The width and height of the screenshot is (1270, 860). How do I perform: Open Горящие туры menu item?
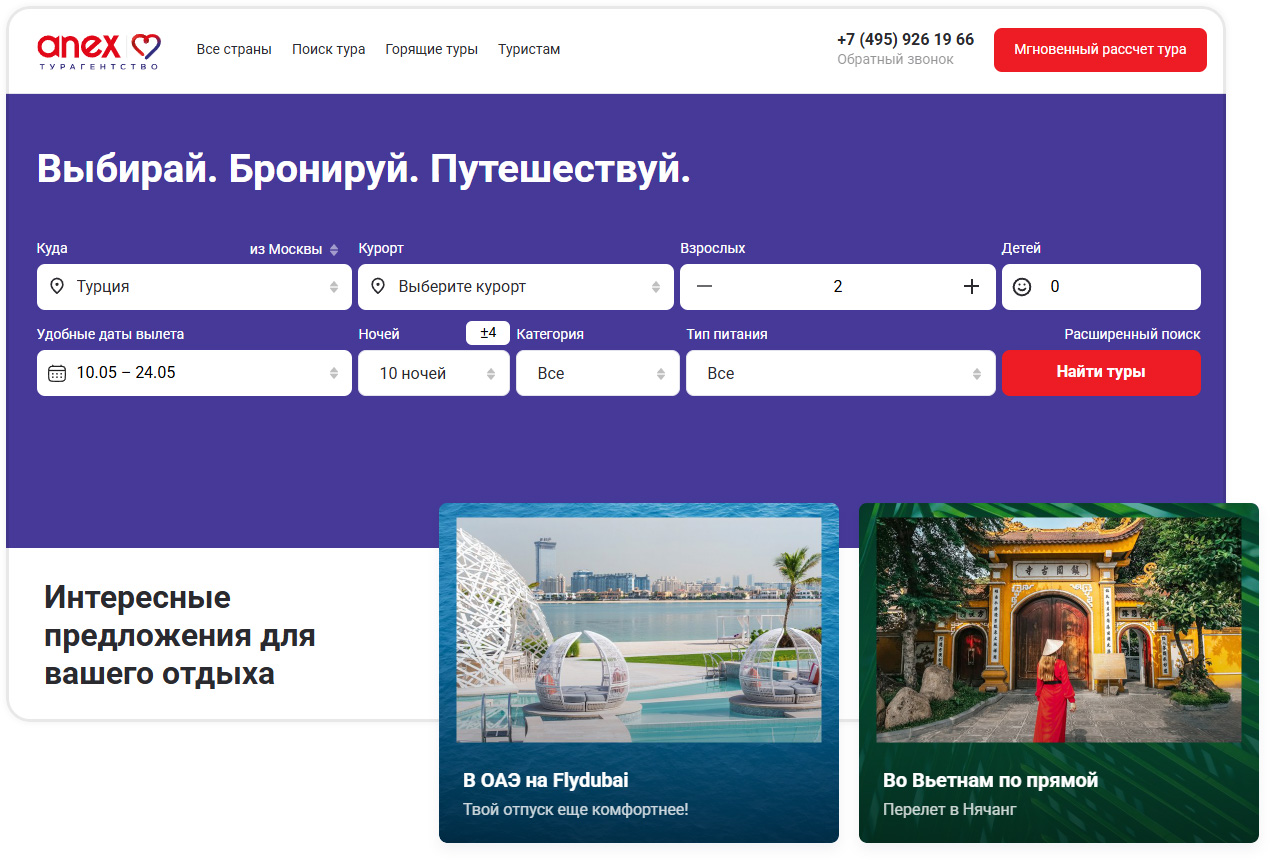432,50
